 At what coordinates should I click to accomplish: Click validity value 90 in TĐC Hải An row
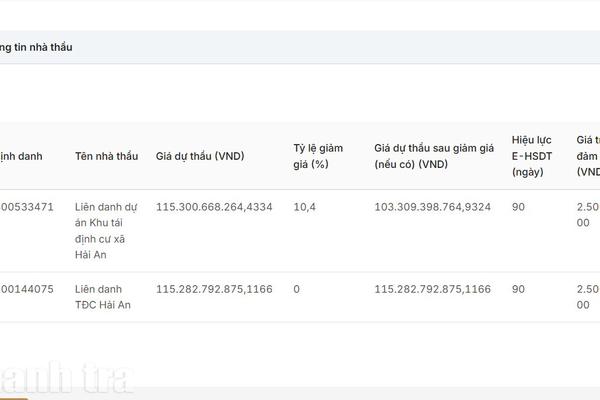pos(518,289)
